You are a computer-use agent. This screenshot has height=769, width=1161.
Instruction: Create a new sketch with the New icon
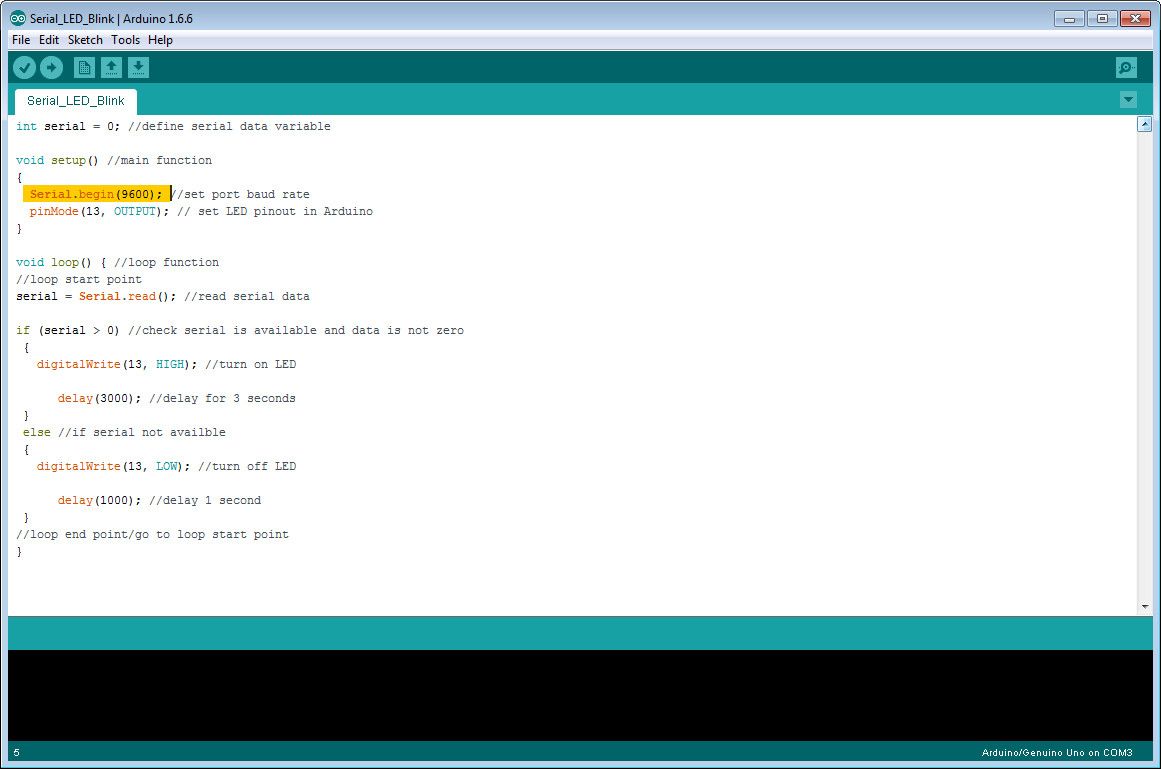[x=83, y=67]
